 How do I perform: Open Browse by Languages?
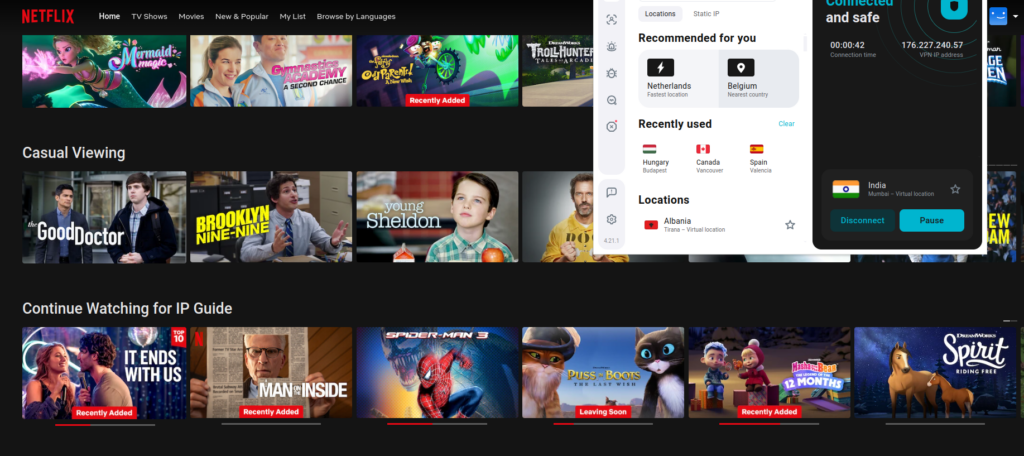click(x=356, y=16)
